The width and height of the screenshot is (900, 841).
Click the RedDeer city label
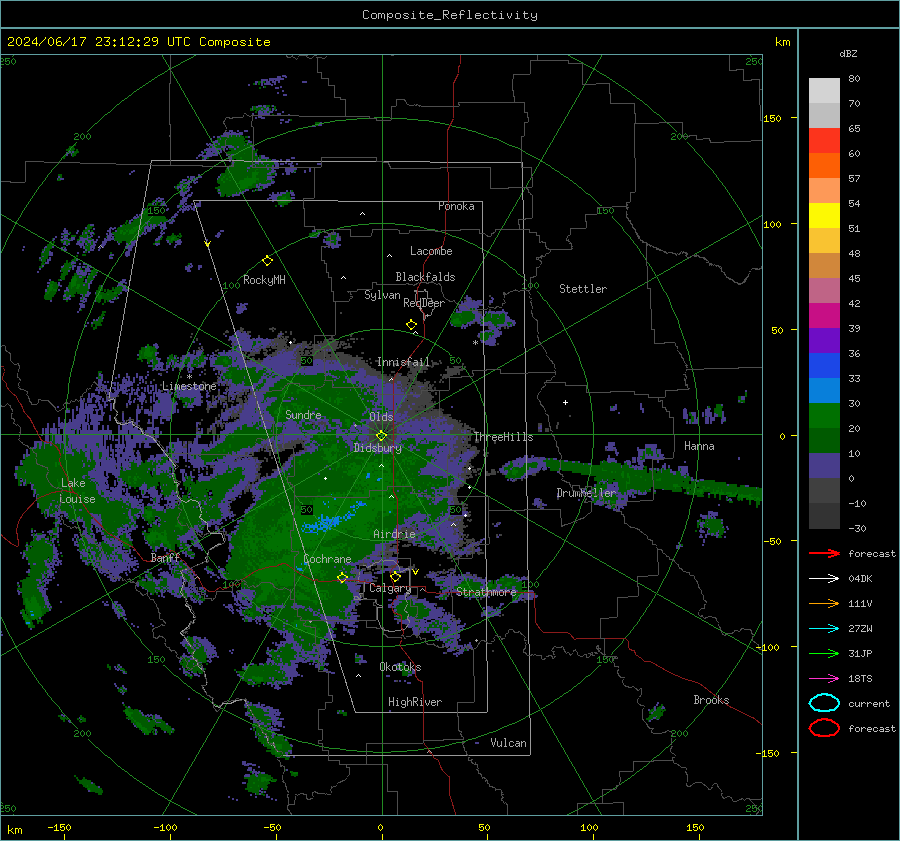click(x=424, y=303)
